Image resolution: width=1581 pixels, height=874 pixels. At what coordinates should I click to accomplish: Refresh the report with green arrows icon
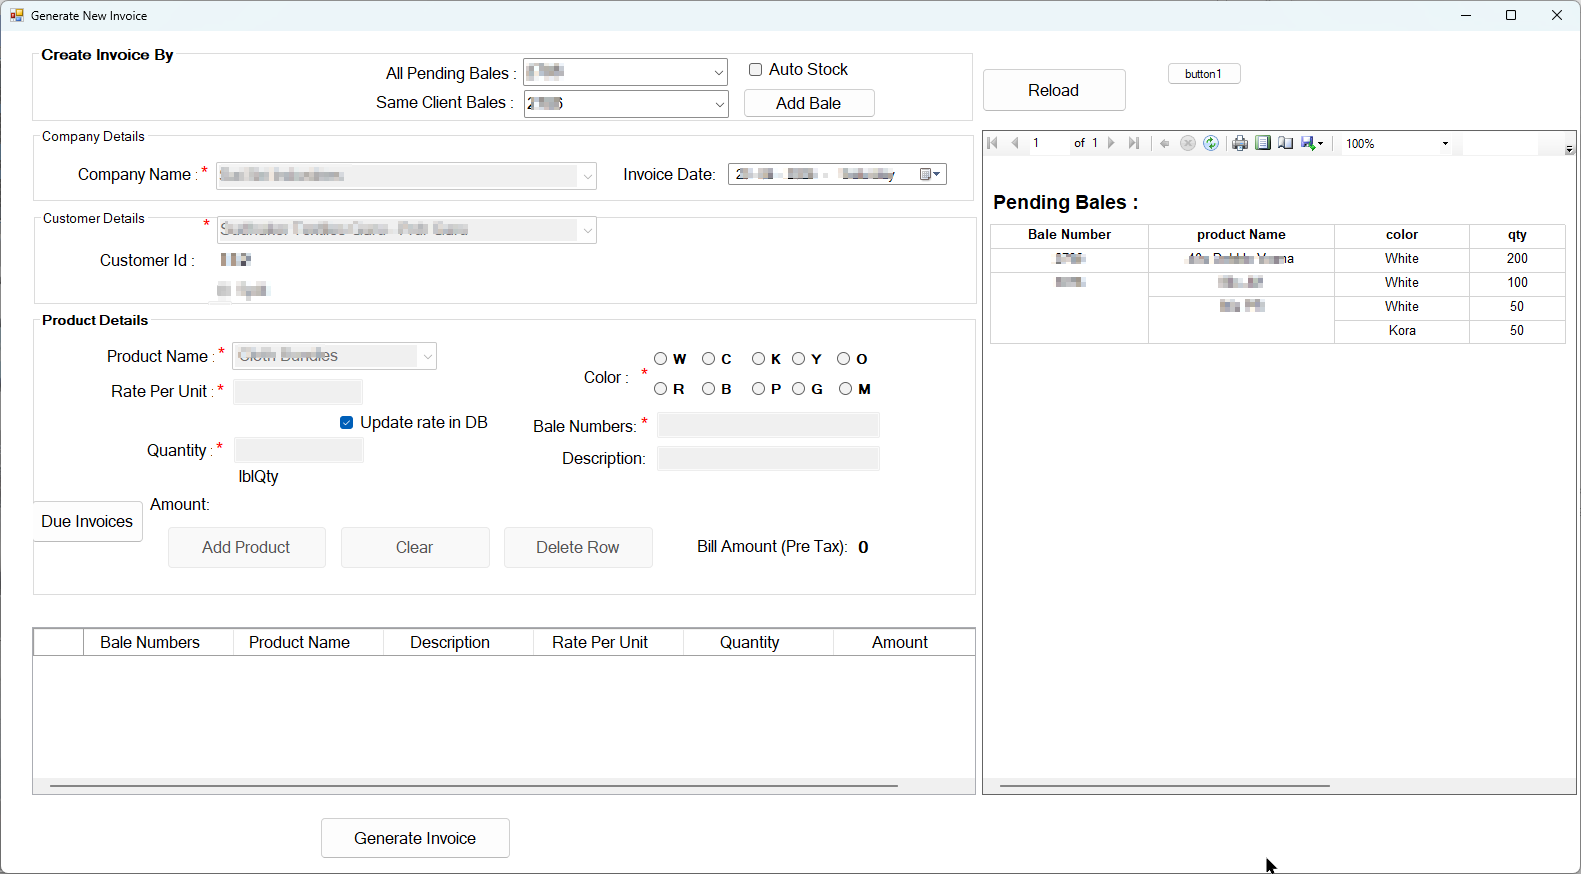(x=1211, y=143)
